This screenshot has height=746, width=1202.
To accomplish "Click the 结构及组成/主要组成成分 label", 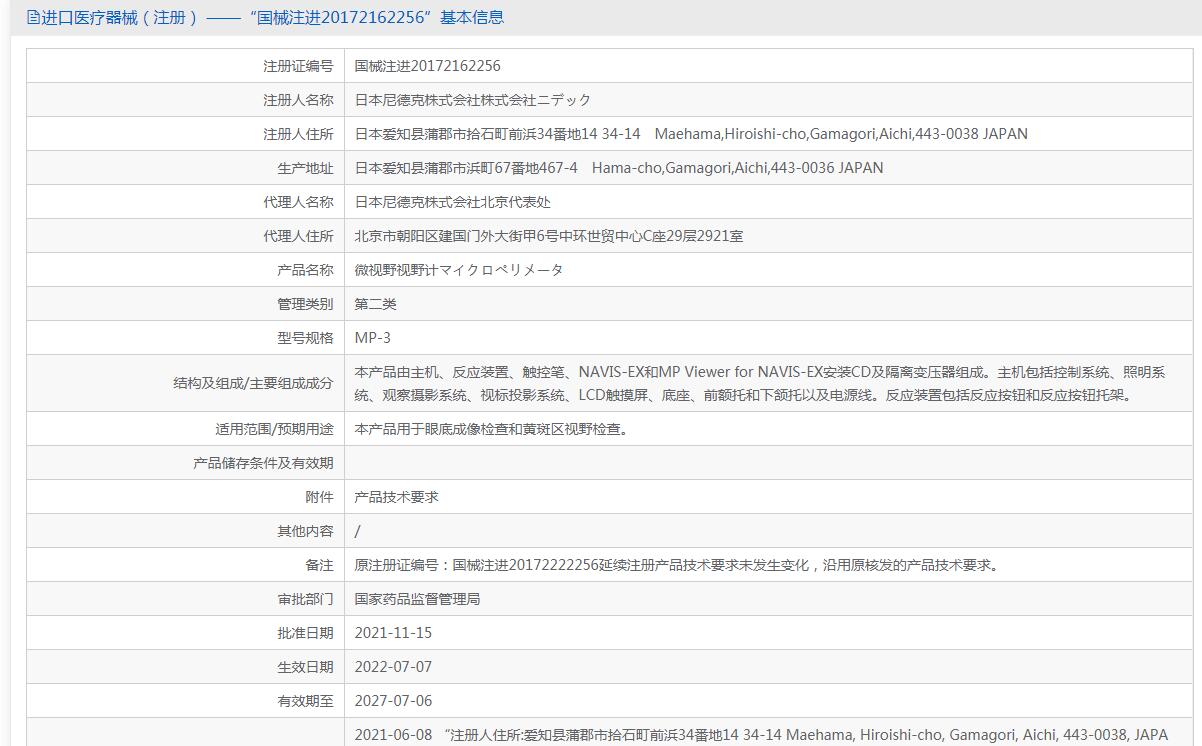I will (253, 383).
